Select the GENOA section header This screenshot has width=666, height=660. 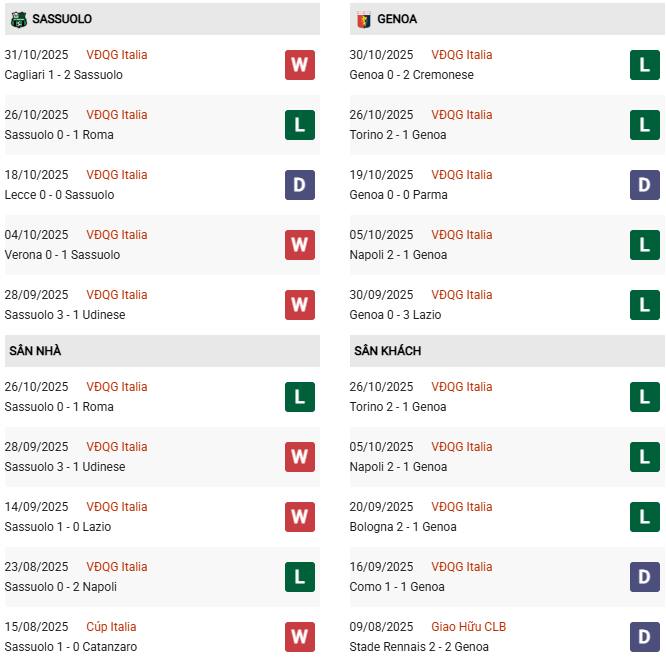[397, 19]
